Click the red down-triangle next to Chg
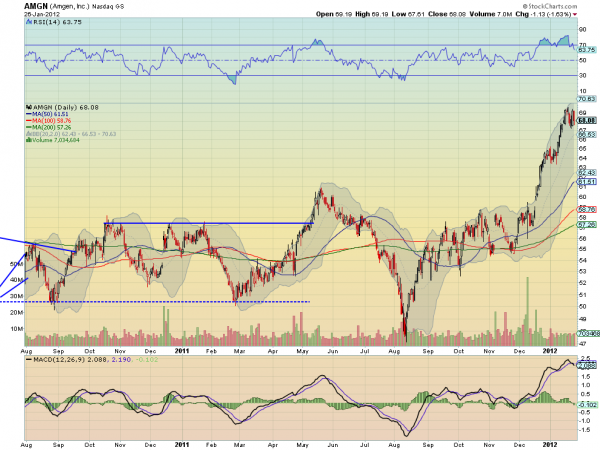The image size is (600, 450). (x=575, y=15)
